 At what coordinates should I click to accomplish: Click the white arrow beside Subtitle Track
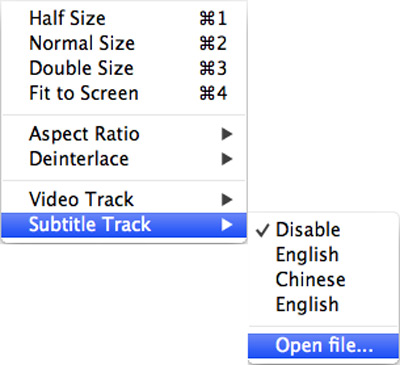tap(227, 225)
